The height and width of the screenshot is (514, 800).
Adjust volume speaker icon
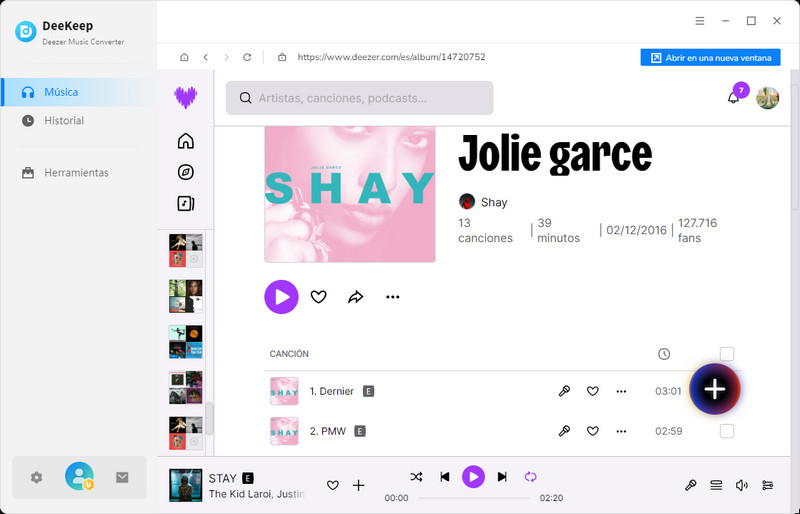[742, 485]
